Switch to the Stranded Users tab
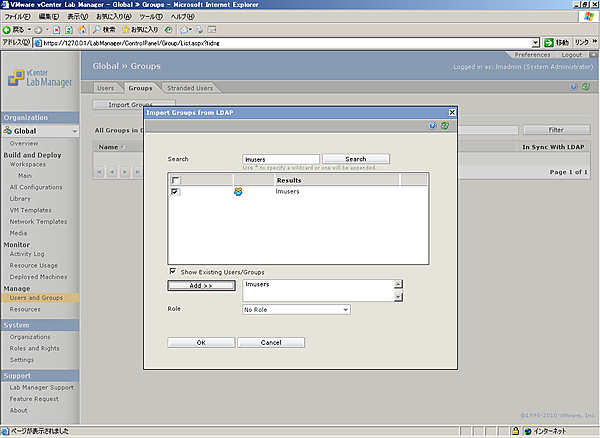Screen dimensions: 600x438 189,88
